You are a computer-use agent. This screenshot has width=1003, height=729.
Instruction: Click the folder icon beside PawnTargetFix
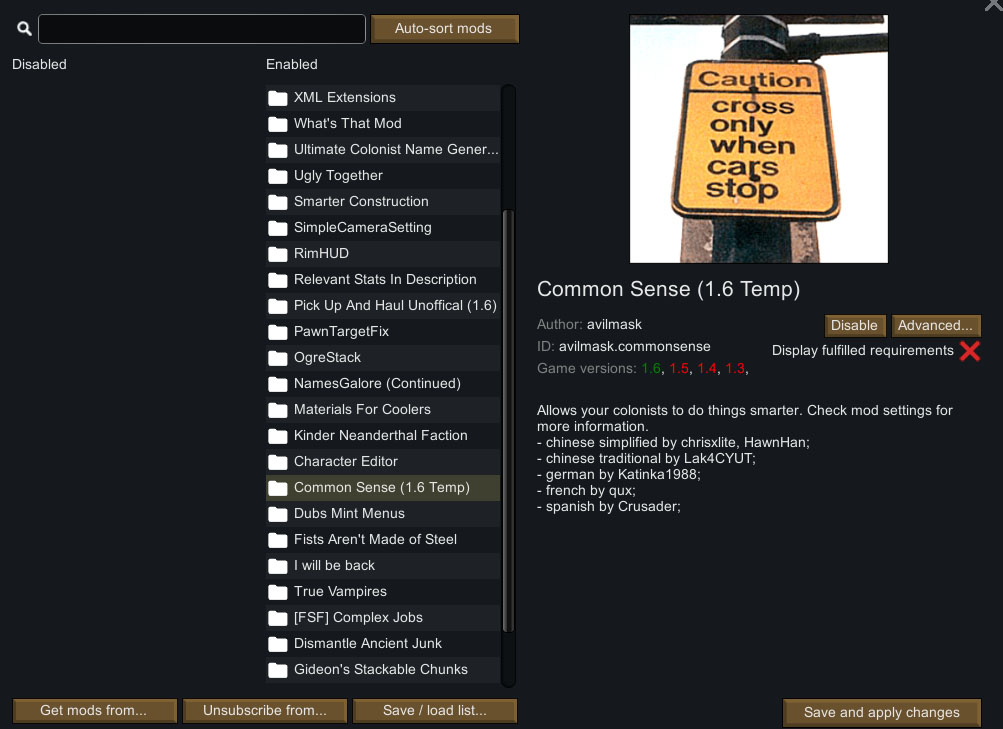[278, 332]
